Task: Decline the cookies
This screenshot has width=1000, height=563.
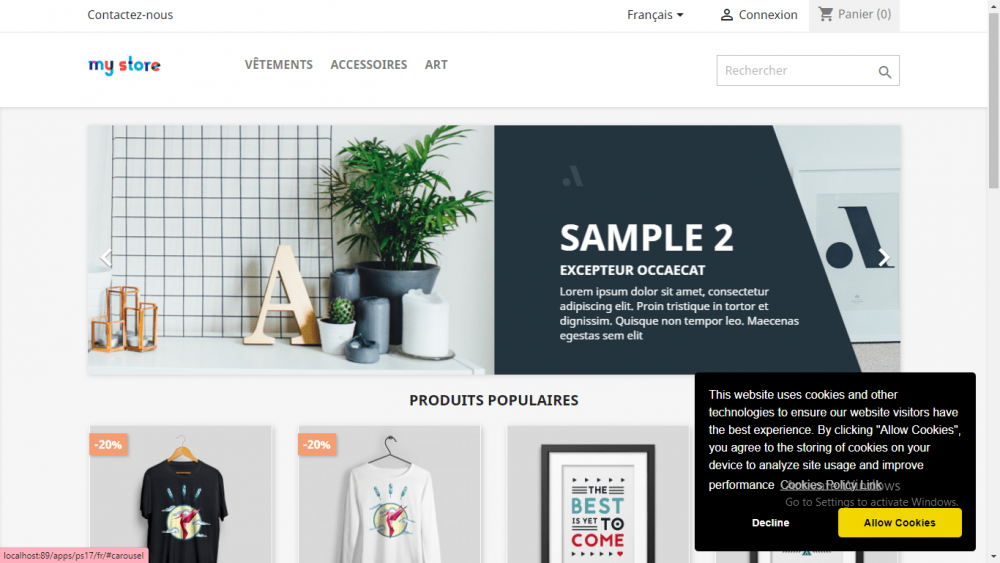Action: coord(770,523)
